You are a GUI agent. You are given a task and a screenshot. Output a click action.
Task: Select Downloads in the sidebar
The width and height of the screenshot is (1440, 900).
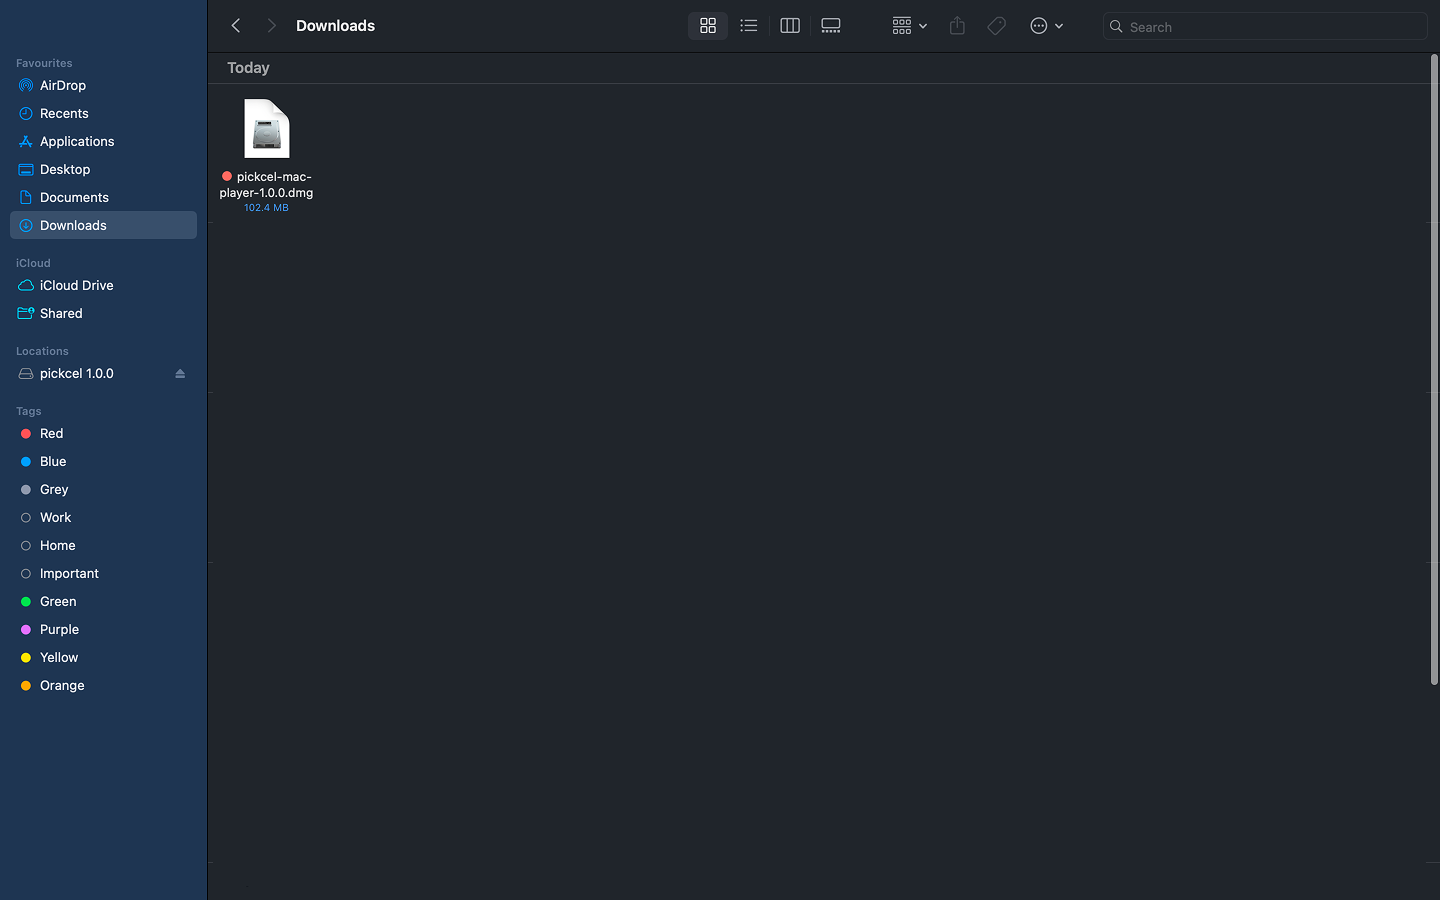74,225
